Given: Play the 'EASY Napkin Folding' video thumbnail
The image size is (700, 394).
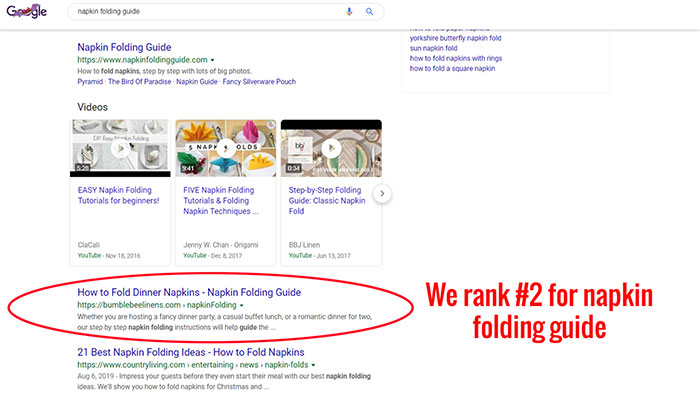Looking at the screenshot, I should click(120, 148).
